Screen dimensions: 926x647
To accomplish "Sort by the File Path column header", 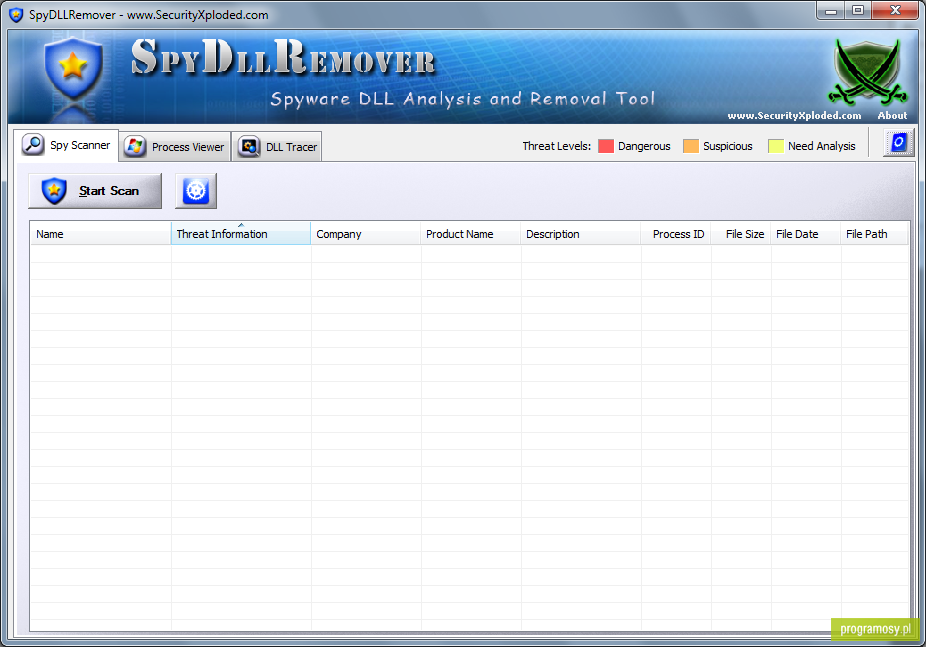I will tap(874, 234).
